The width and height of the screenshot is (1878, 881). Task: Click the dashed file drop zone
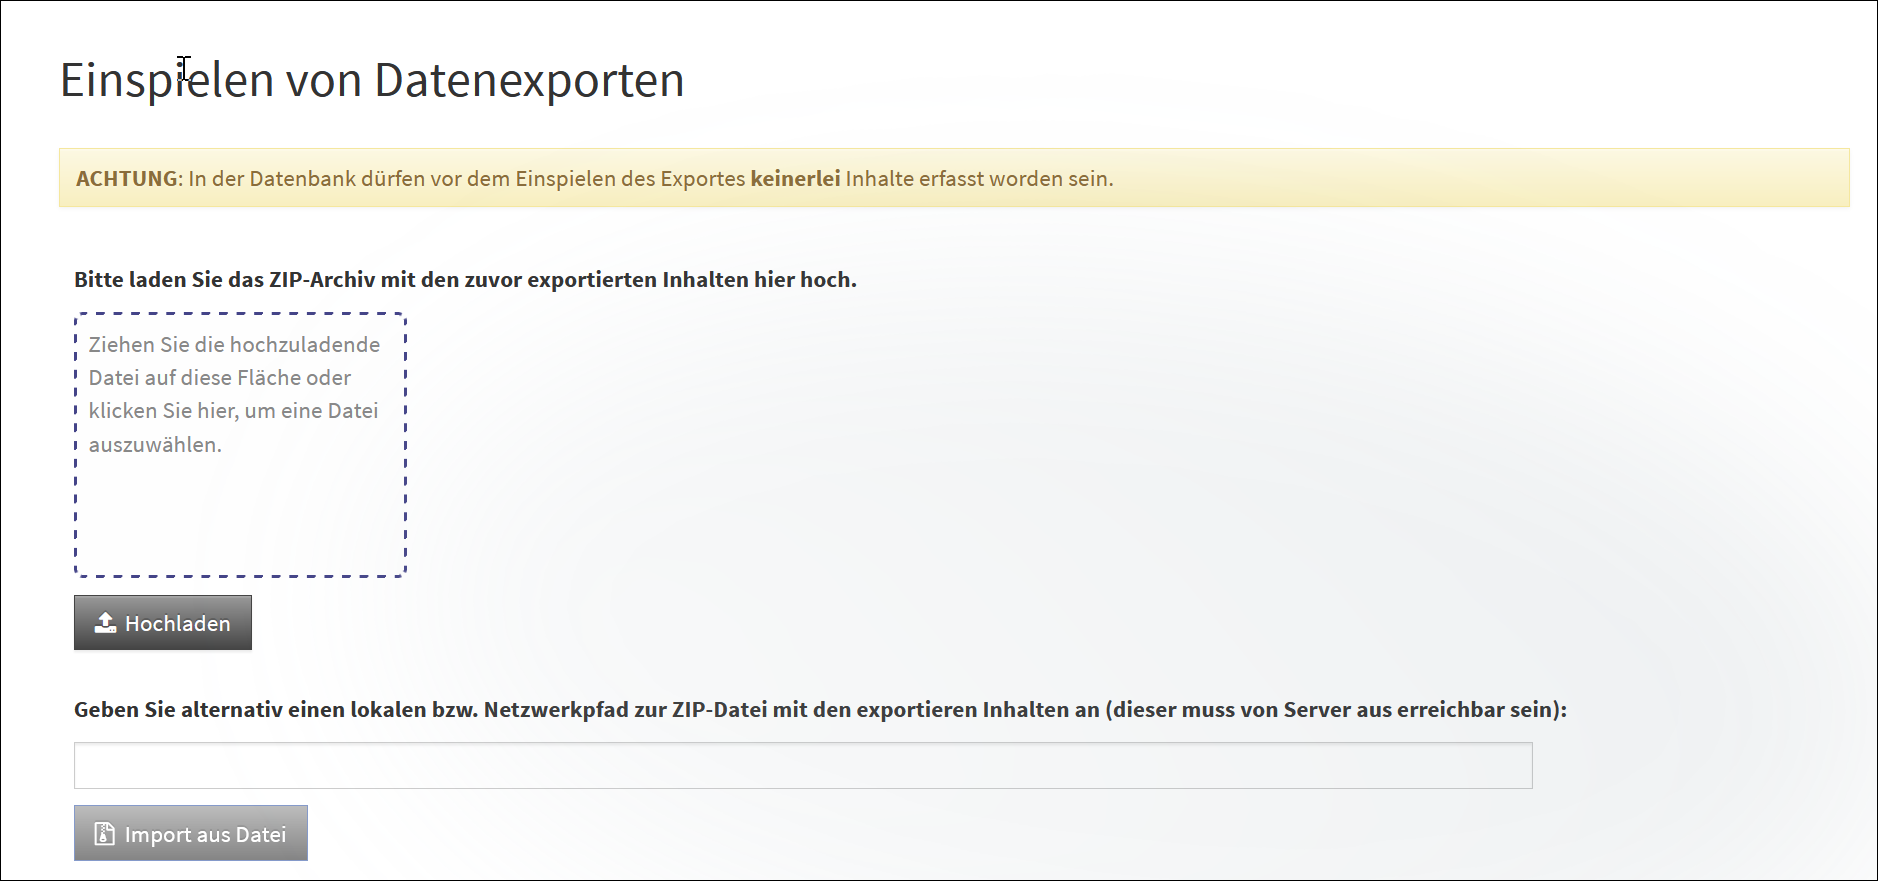click(240, 510)
